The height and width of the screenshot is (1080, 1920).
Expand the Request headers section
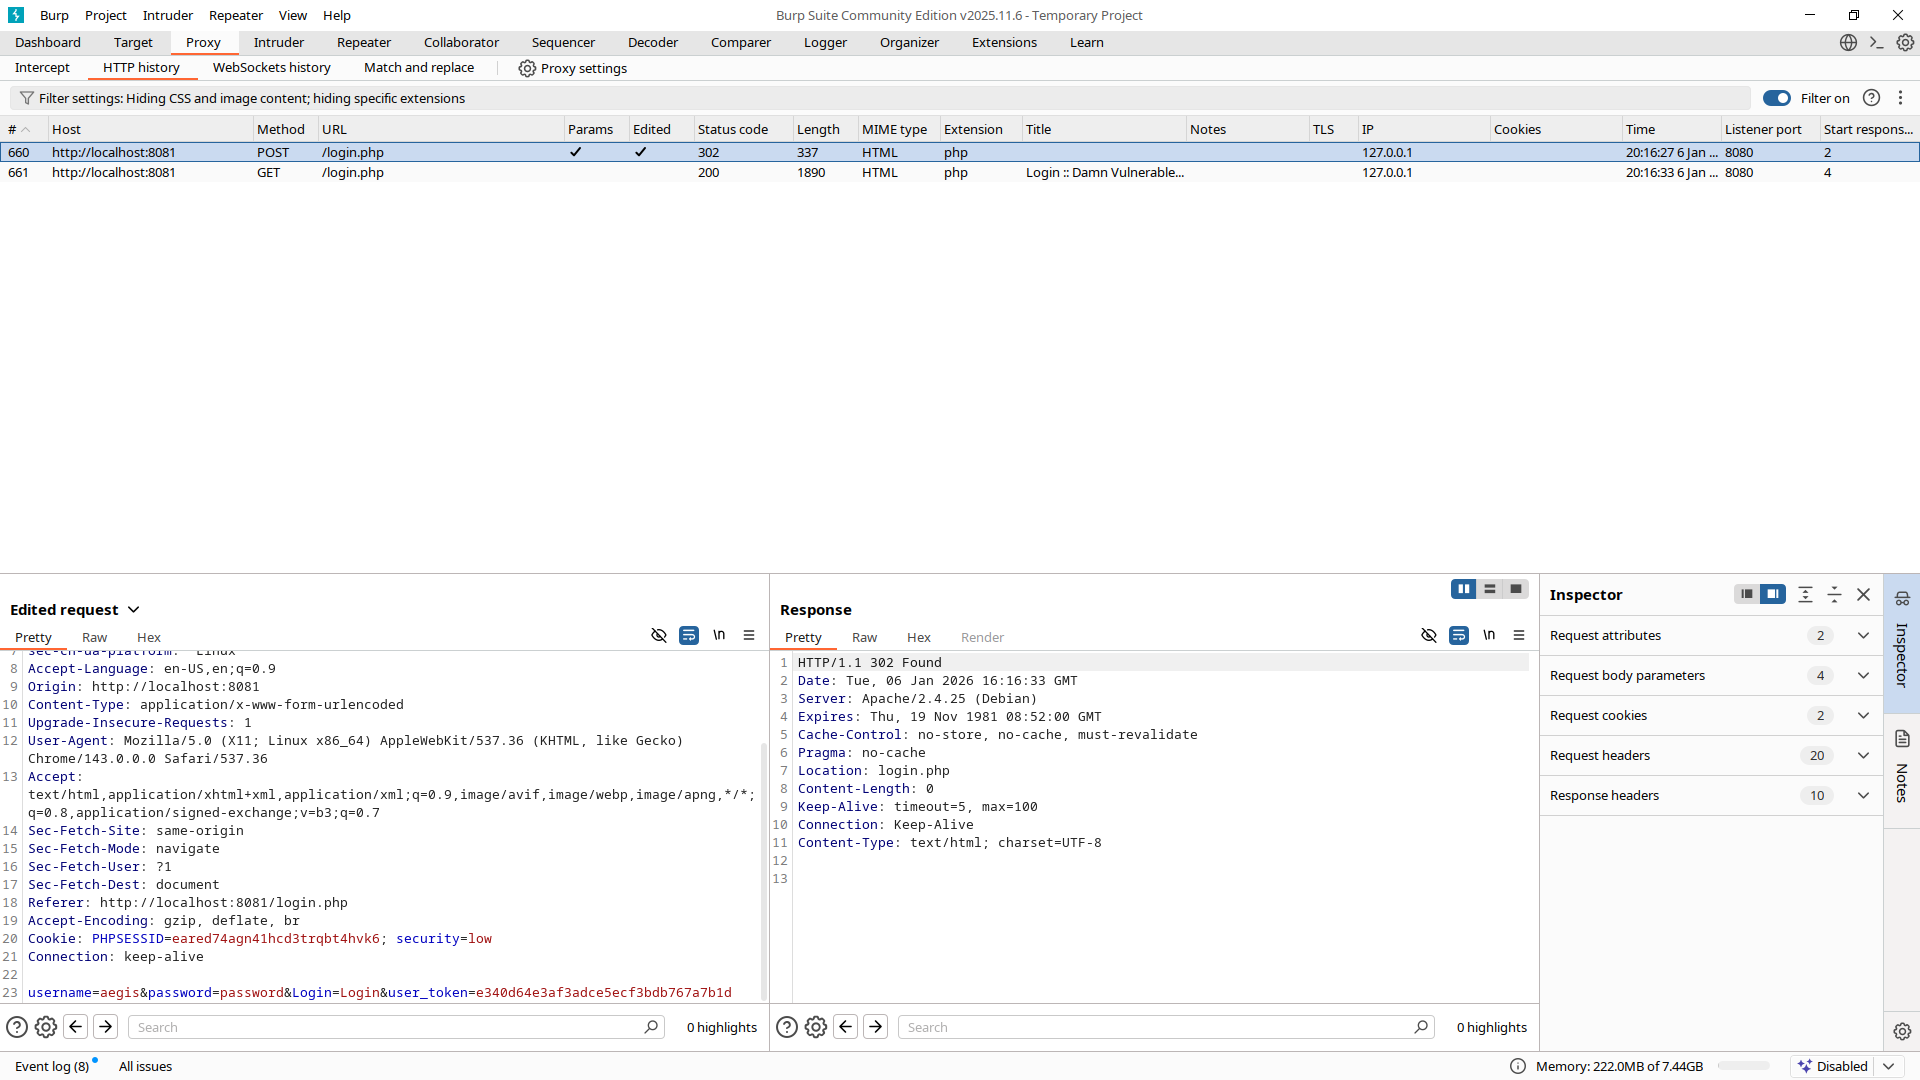(1863, 755)
